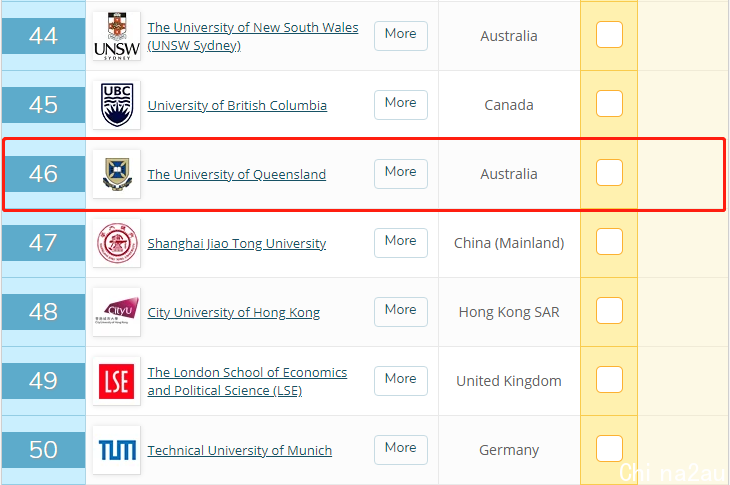Image resolution: width=730 pixels, height=485 pixels.
Task: Expand More for University of British Columbia
Action: click(x=401, y=105)
